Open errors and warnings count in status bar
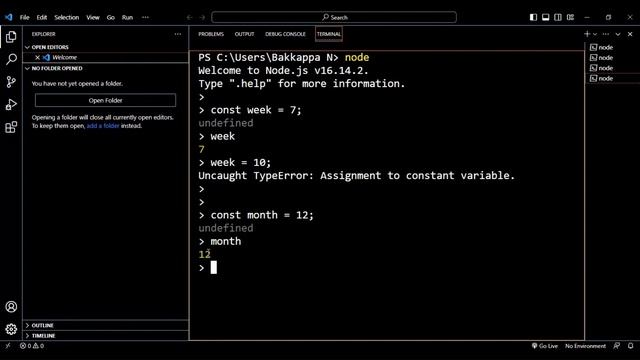Viewport: 640px width, 360px height. point(32,346)
